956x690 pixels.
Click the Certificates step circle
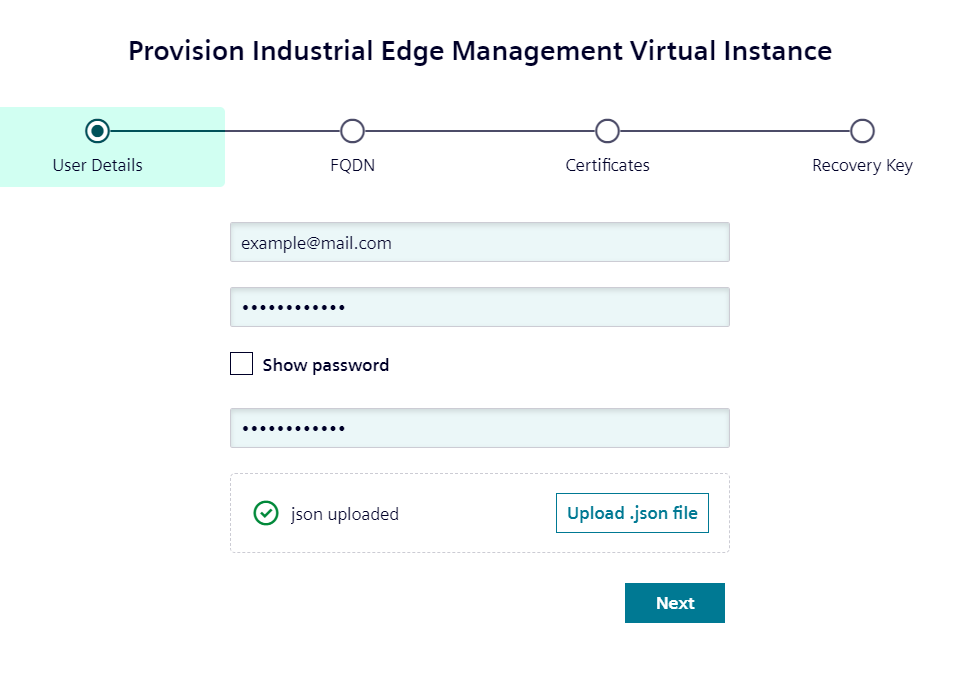[x=607, y=131]
